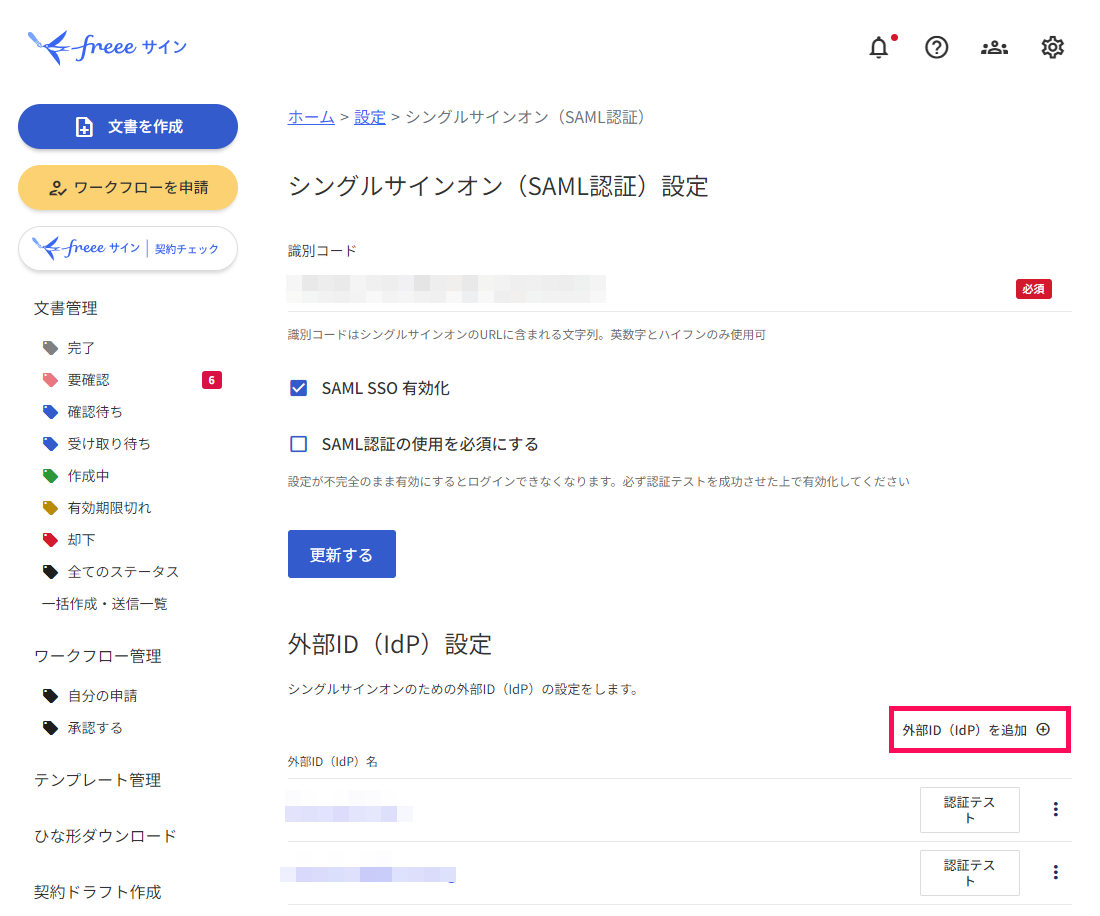Click the first IdP name entry
Image resolution: width=1100 pixels, height=916 pixels.
pyautogui.click(x=349, y=812)
